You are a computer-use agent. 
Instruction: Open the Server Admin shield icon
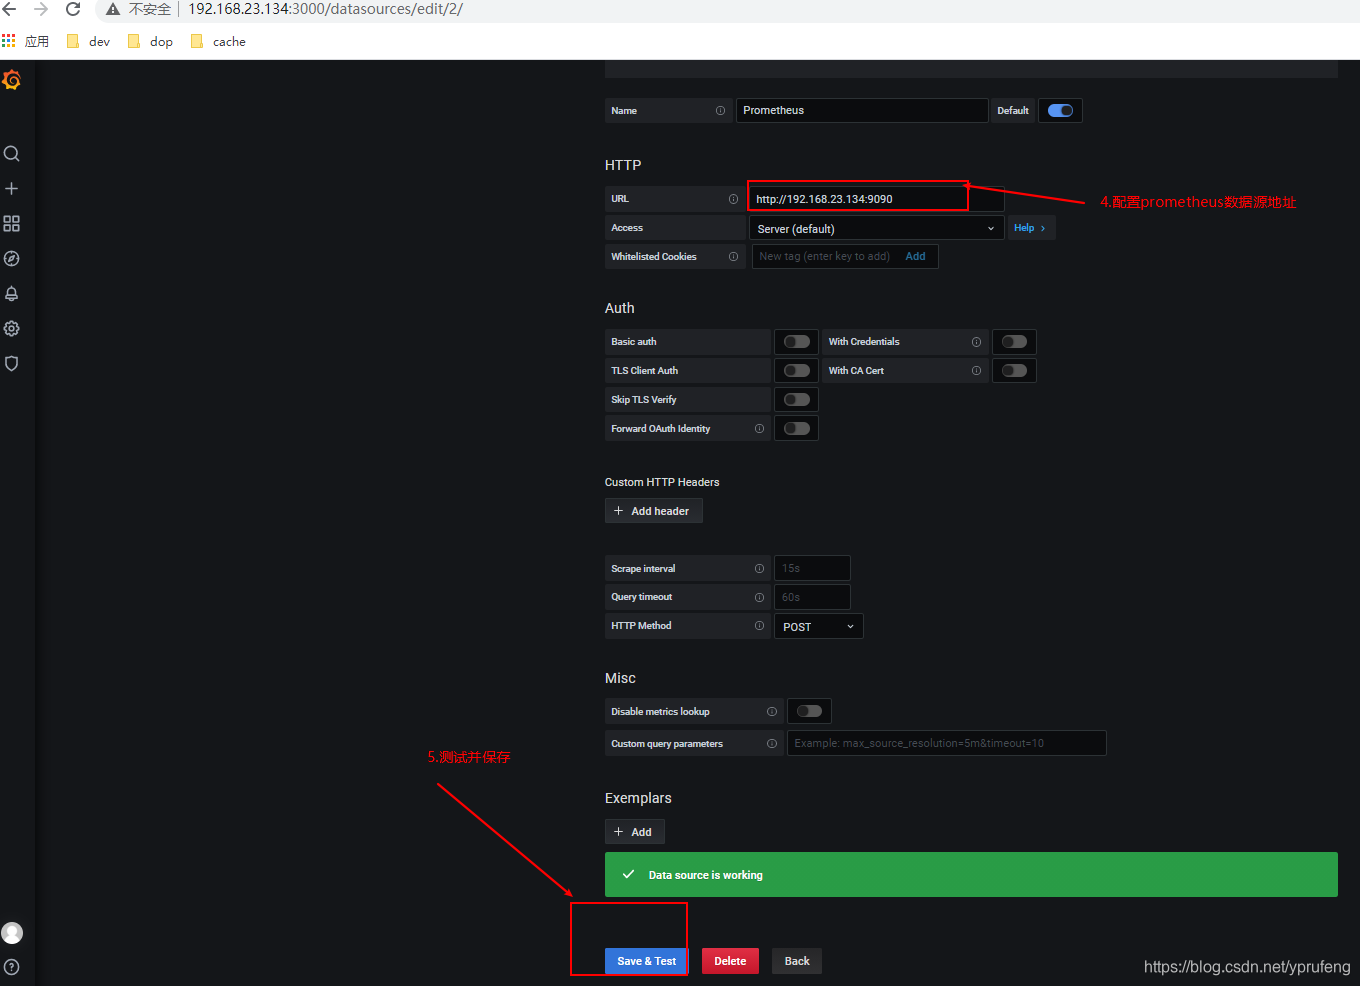click(12, 364)
